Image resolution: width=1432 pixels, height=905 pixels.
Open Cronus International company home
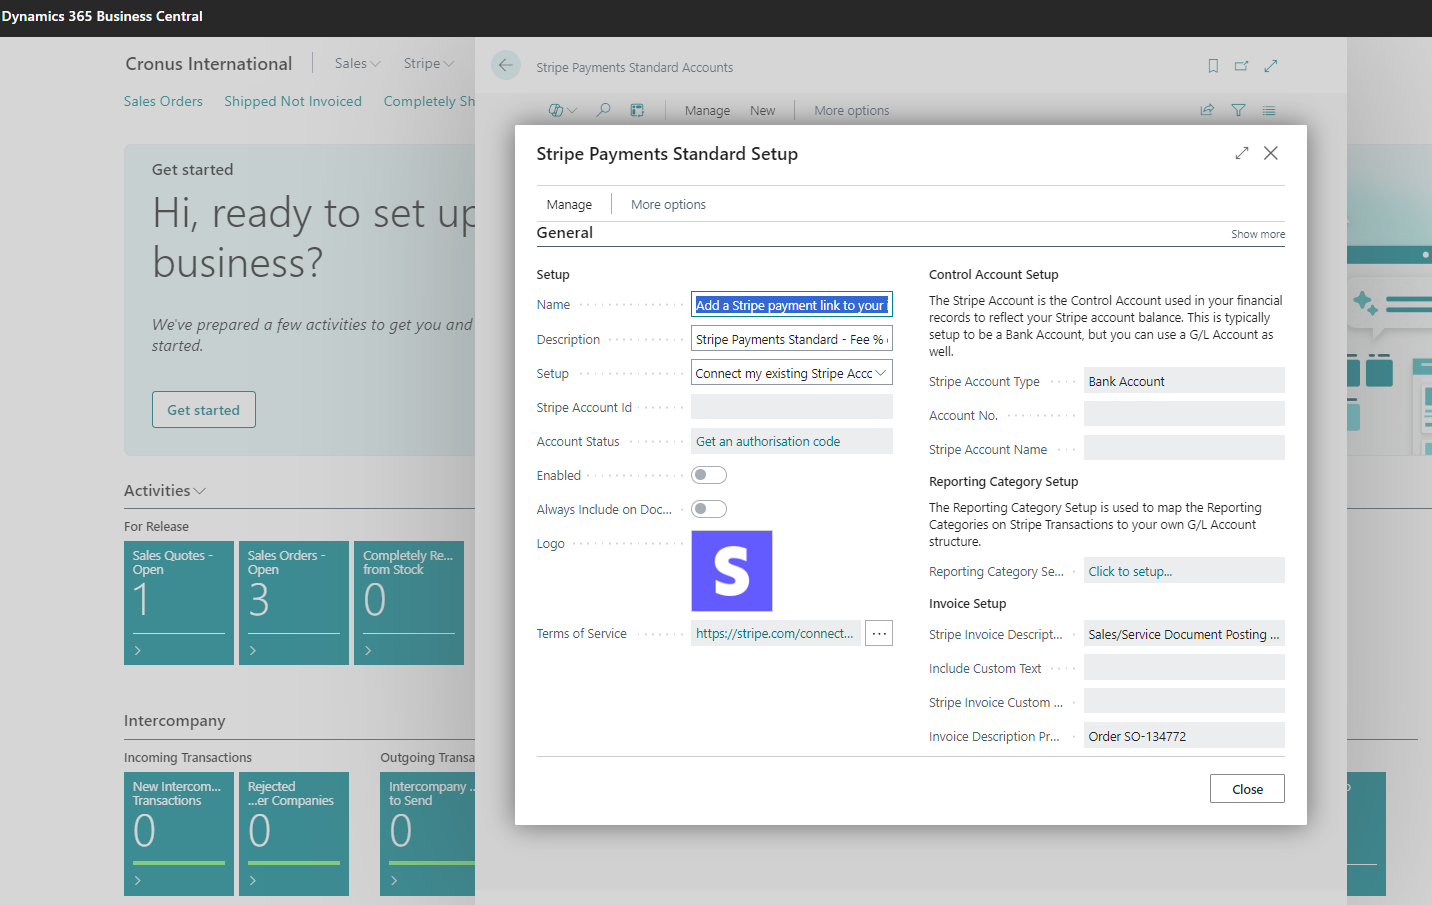pyautogui.click(x=209, y=64)
